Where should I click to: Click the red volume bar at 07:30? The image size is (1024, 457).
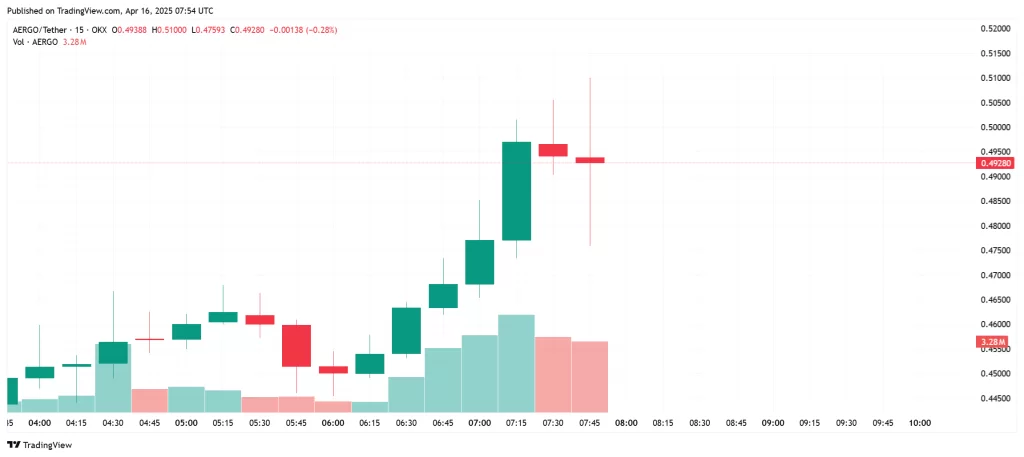coord(553,375)
